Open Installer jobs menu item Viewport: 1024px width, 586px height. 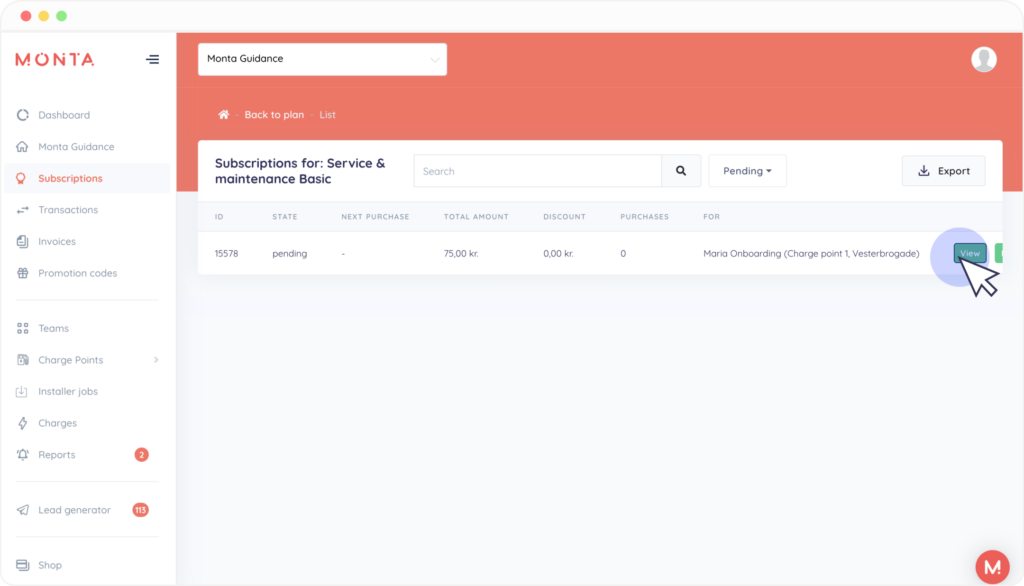tap(68, 391)
